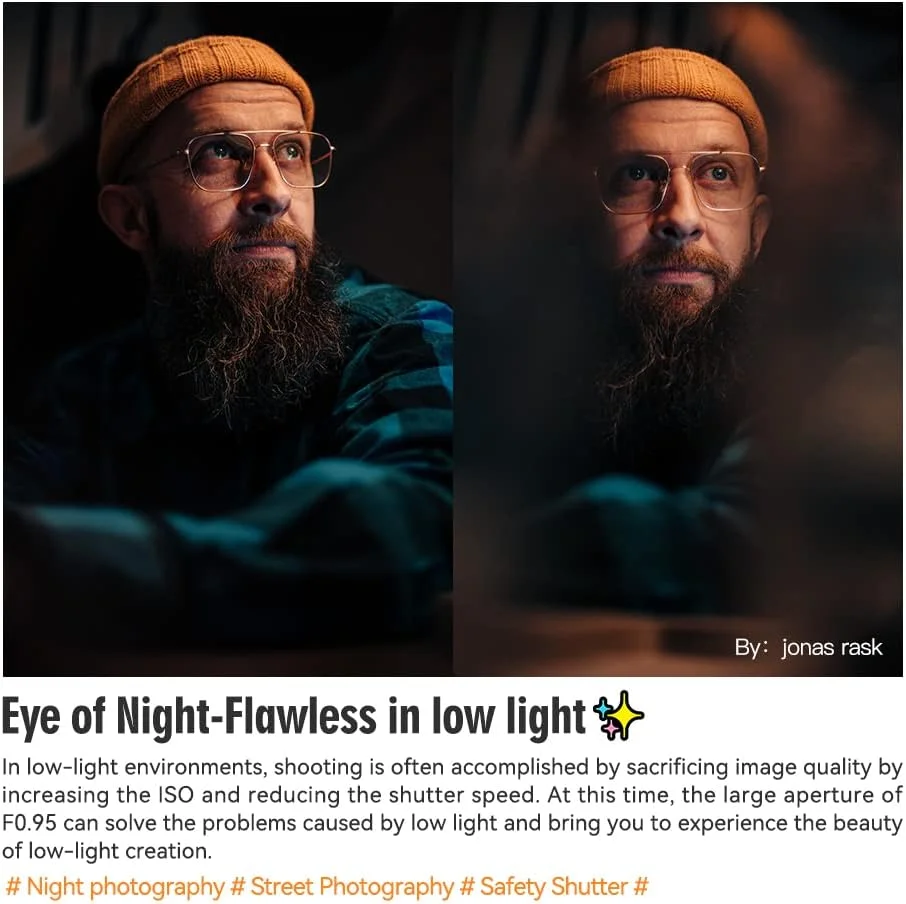Open the right blurred-foreground portrait photo

678,339
